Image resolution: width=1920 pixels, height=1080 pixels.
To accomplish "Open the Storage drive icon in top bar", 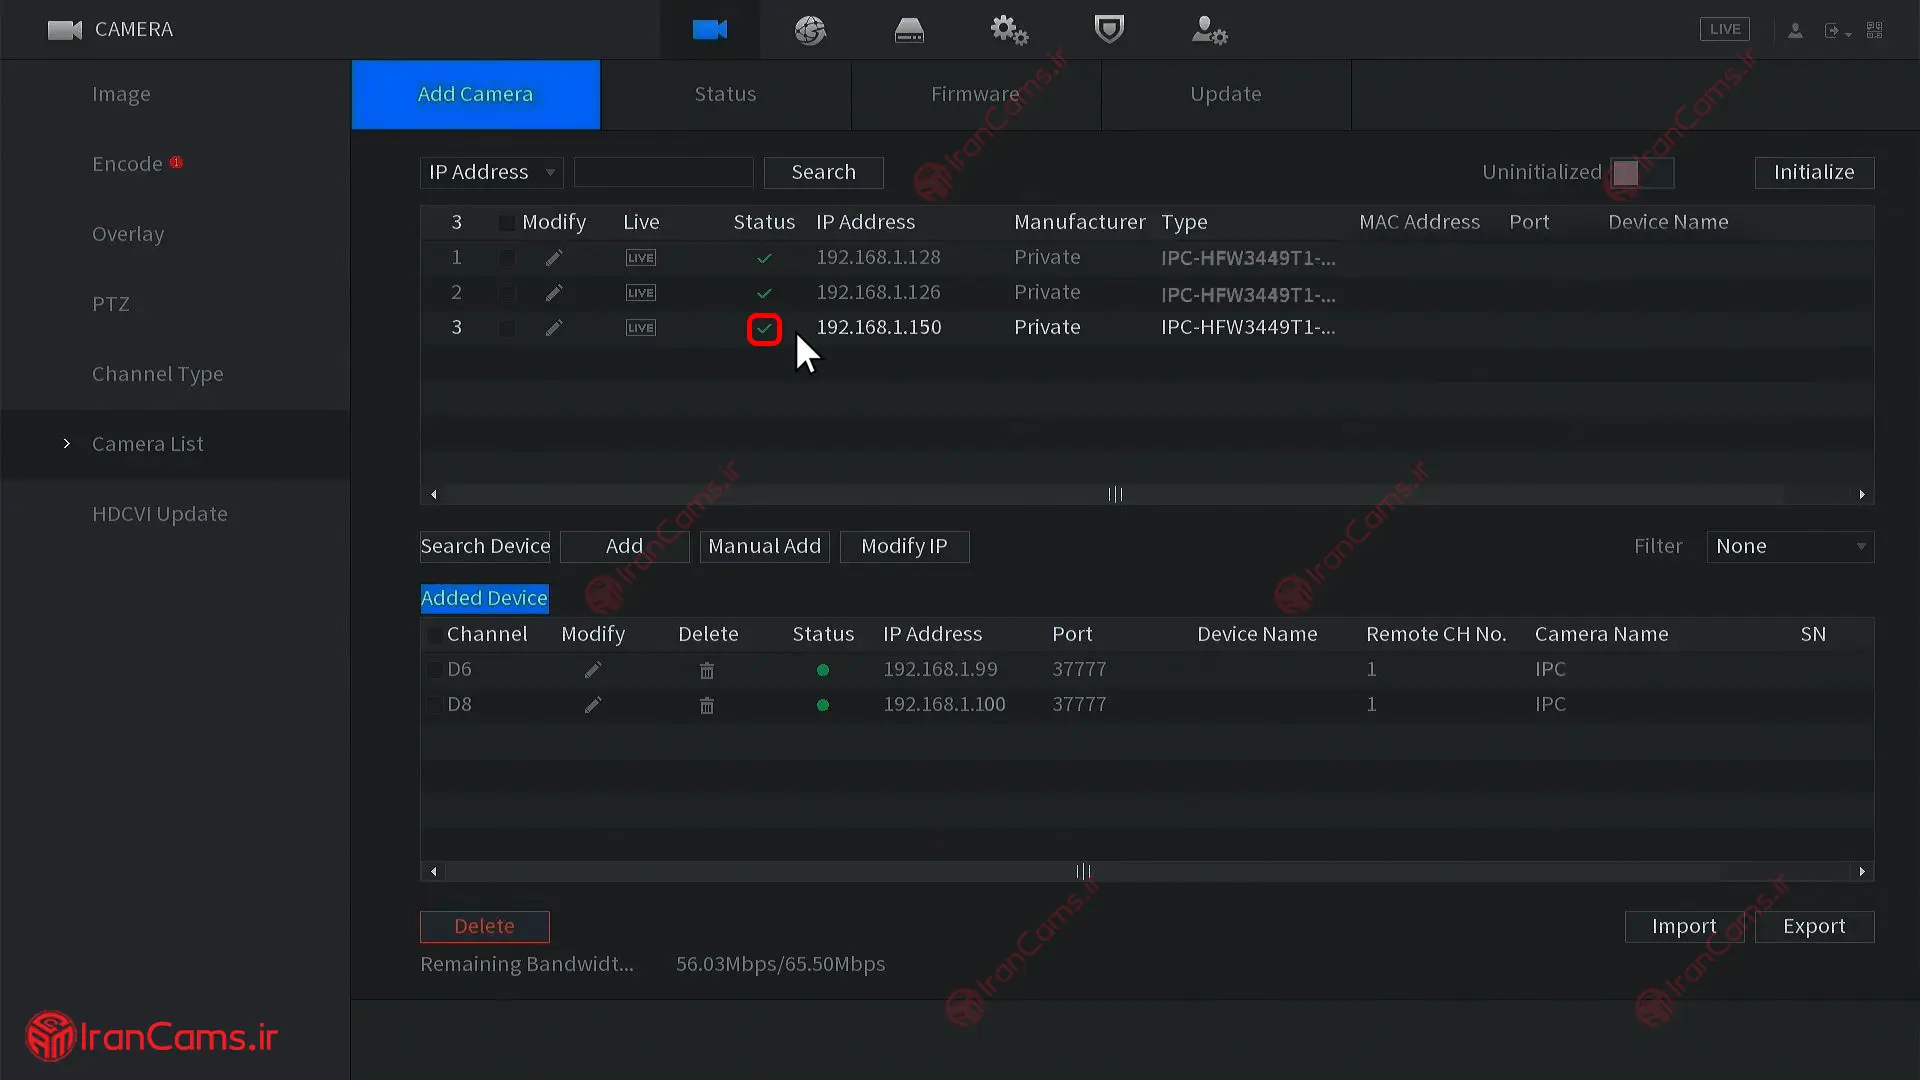I will [x=909, y=30].
